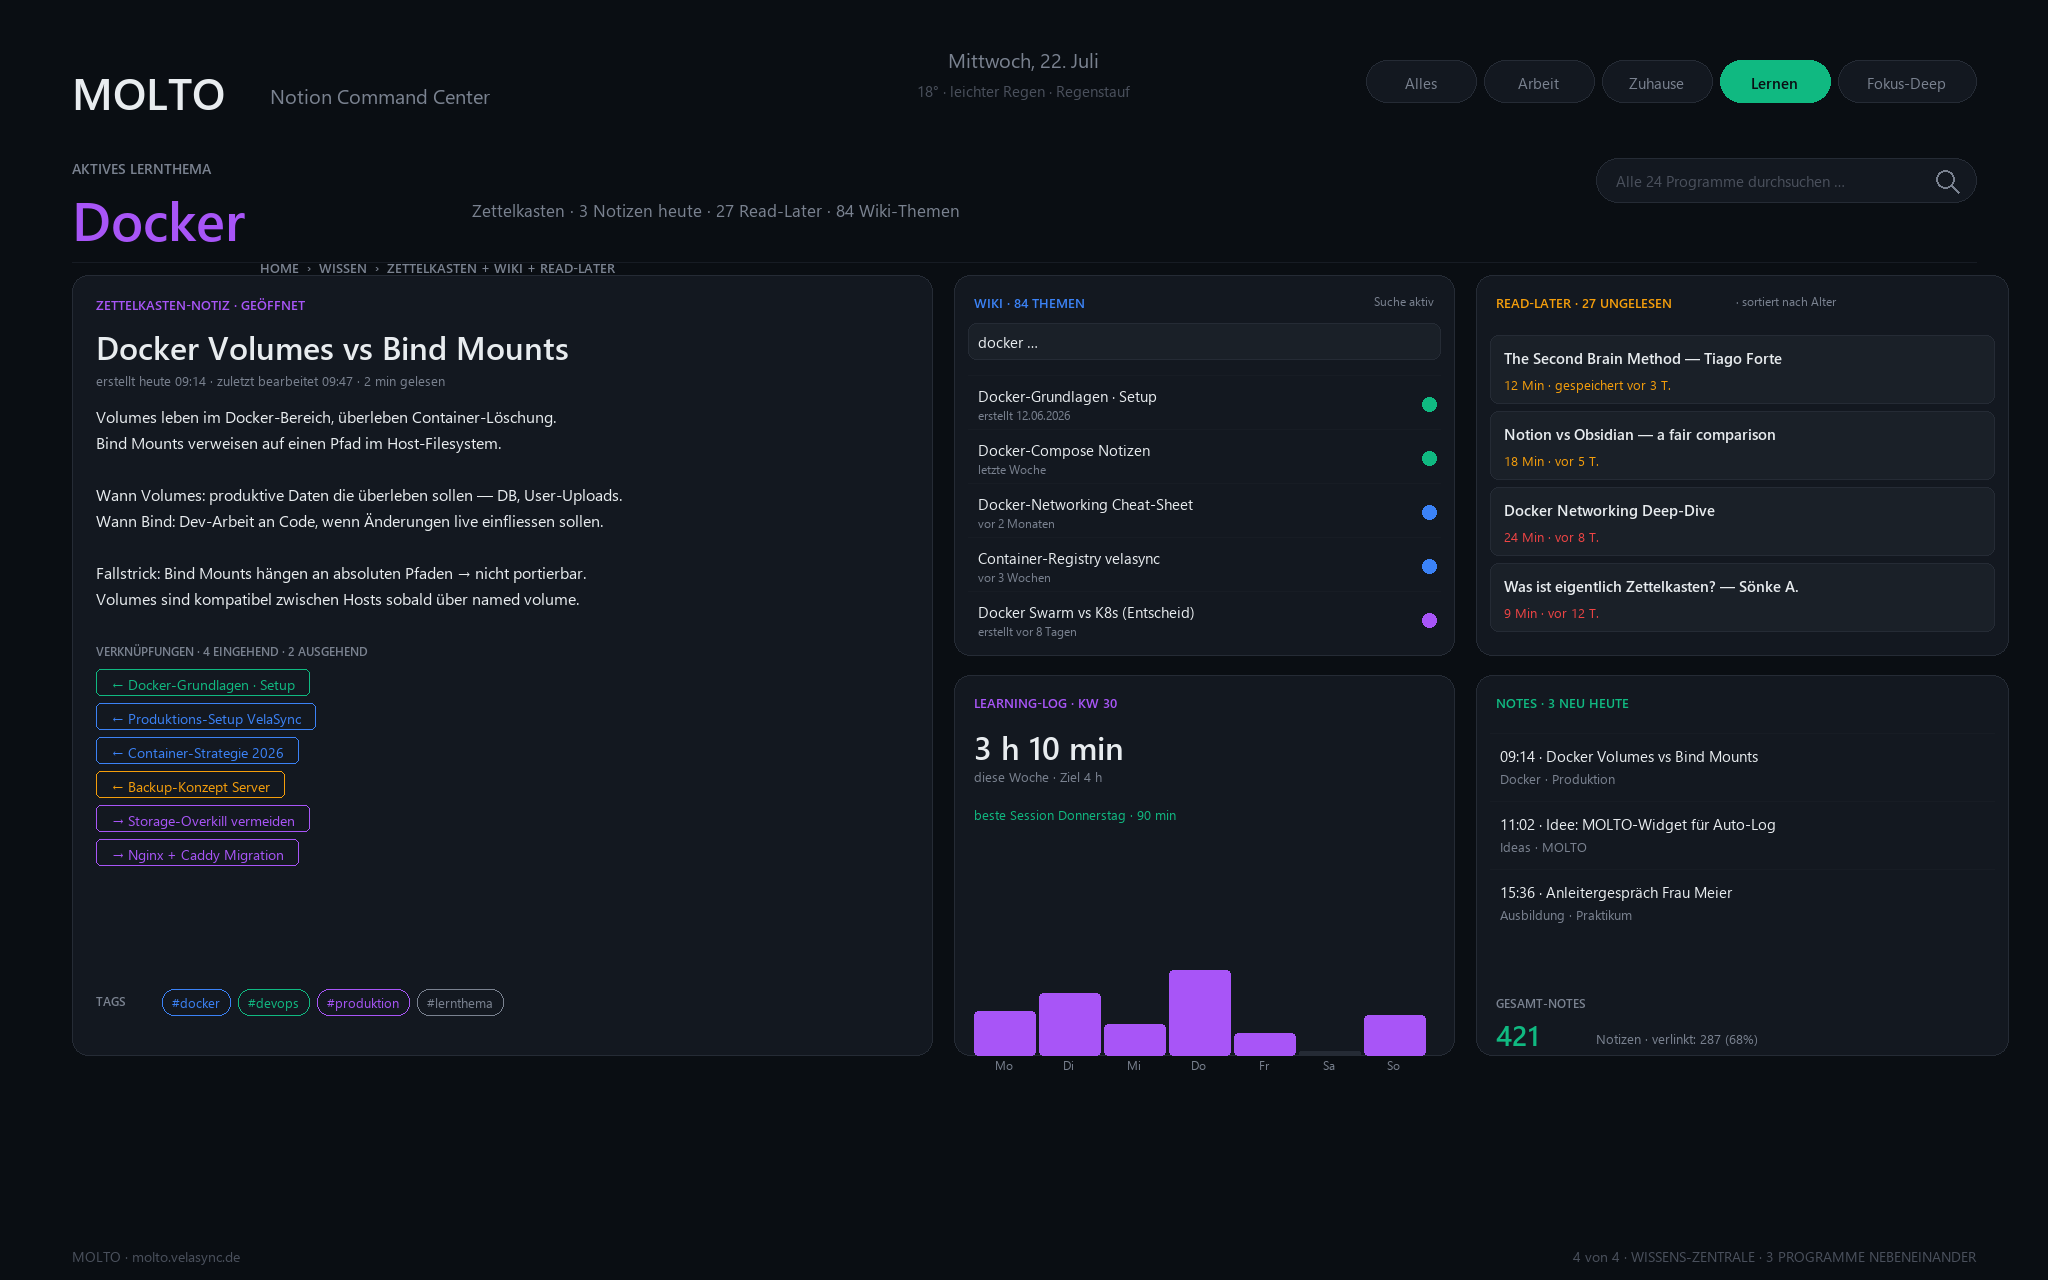Switch to the Arbeit filter
The width and height of the screenshot is (2048, 1280).
tap(1538, 82)
